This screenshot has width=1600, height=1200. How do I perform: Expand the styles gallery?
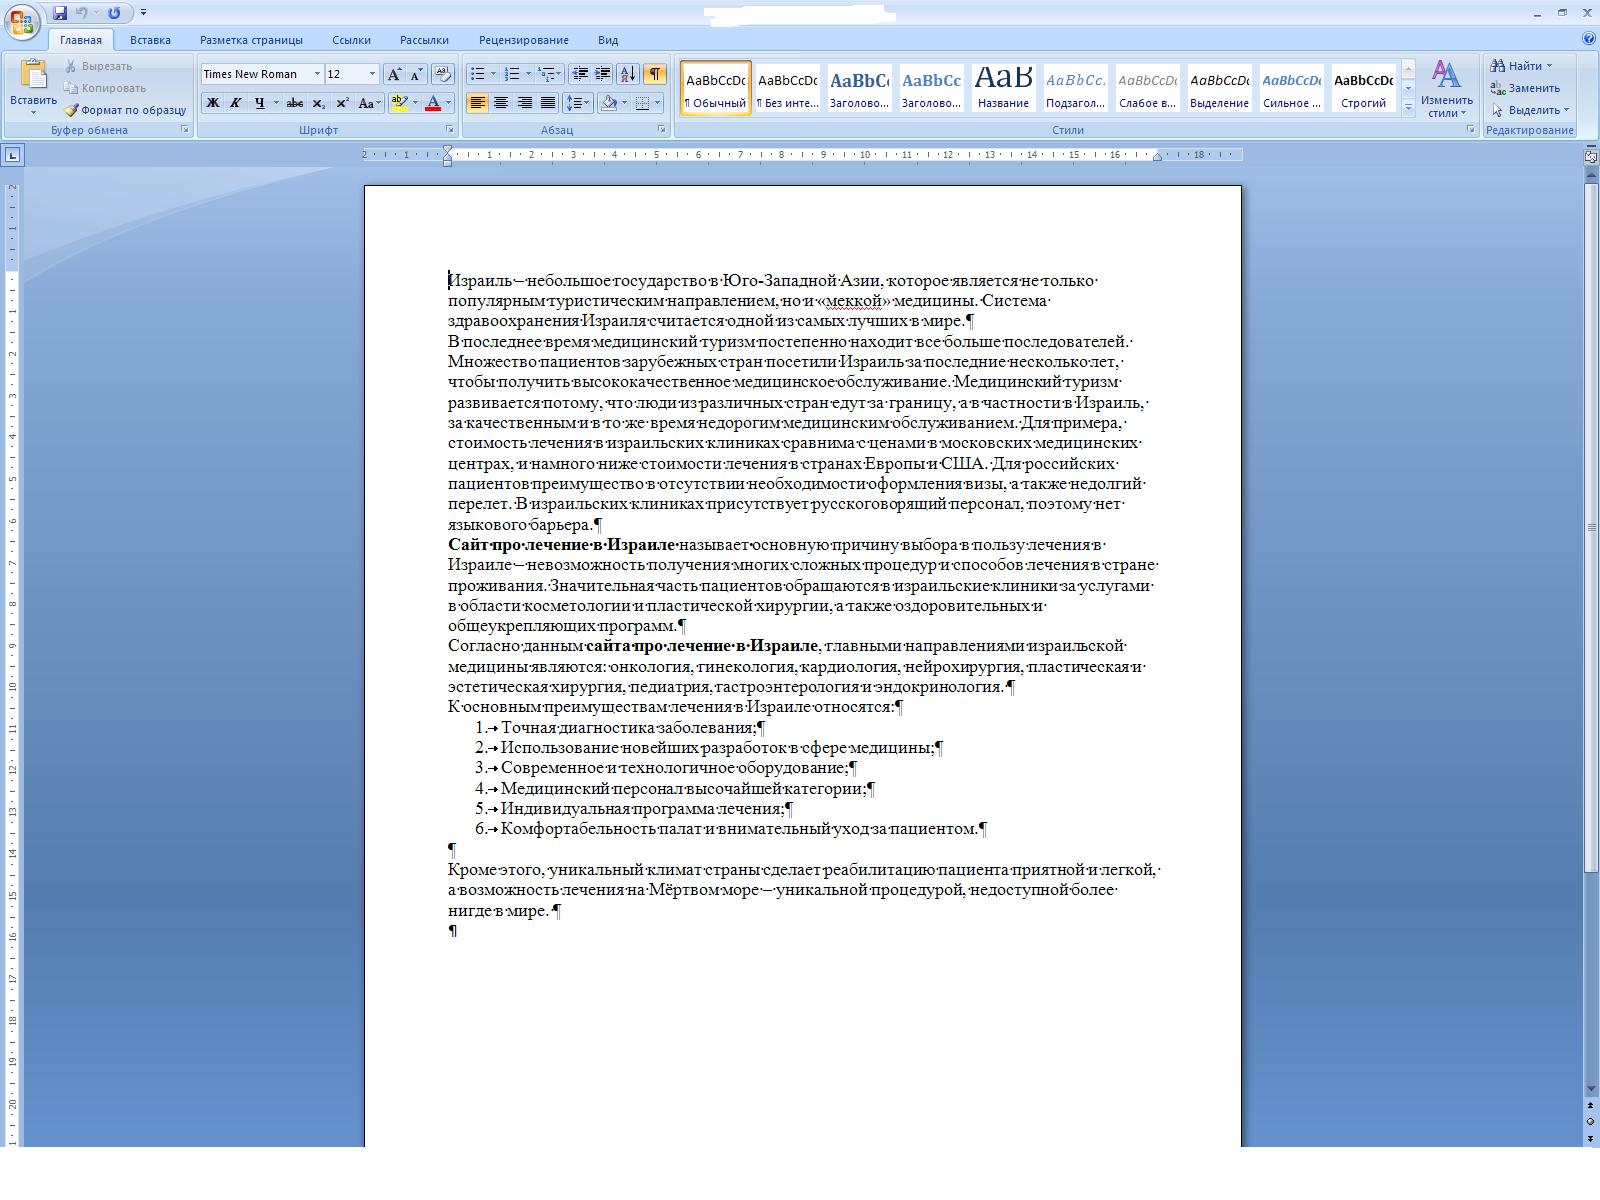1408,107
